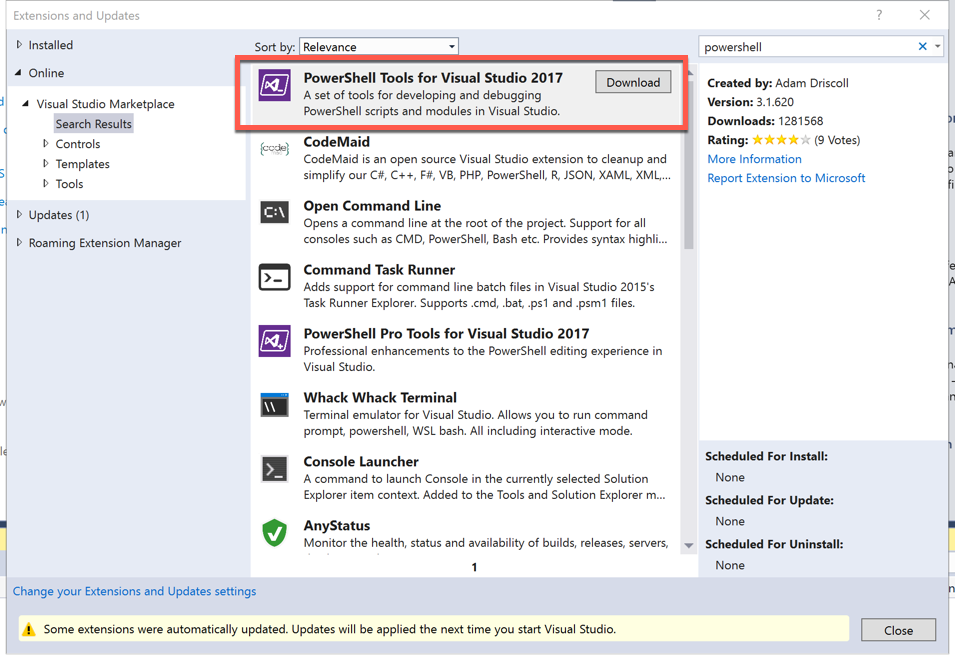The image size is (955, 660).
Task: Click the Scheduled For Install label
Action: [x=766, y=456]
